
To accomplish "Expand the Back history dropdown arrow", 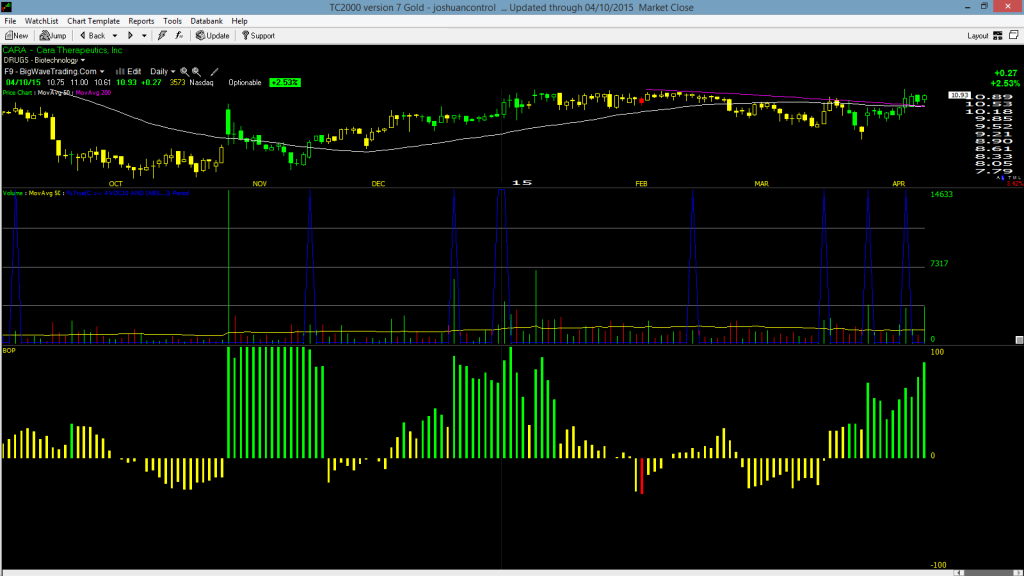I will tap(115, 36).
